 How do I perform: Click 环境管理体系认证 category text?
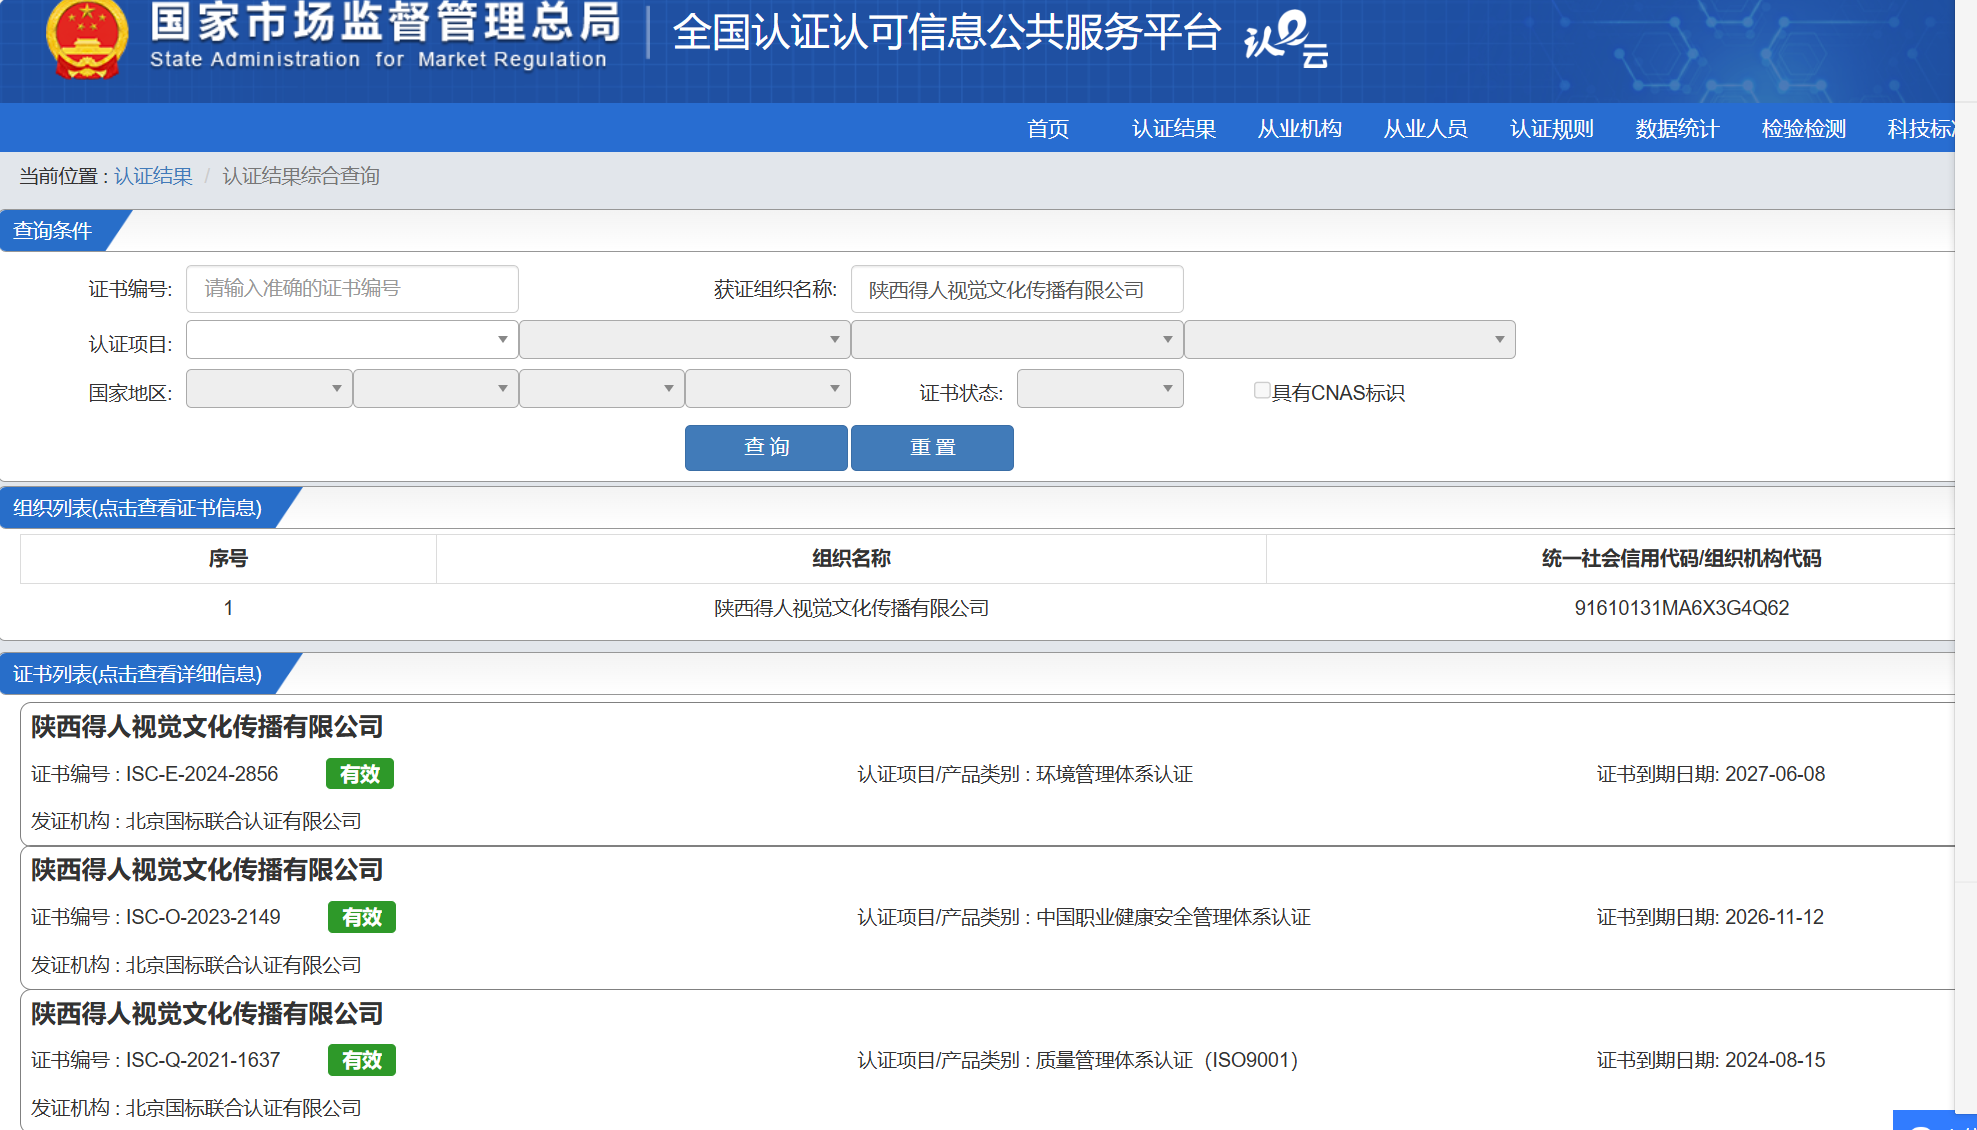[x=1114, y=774]
